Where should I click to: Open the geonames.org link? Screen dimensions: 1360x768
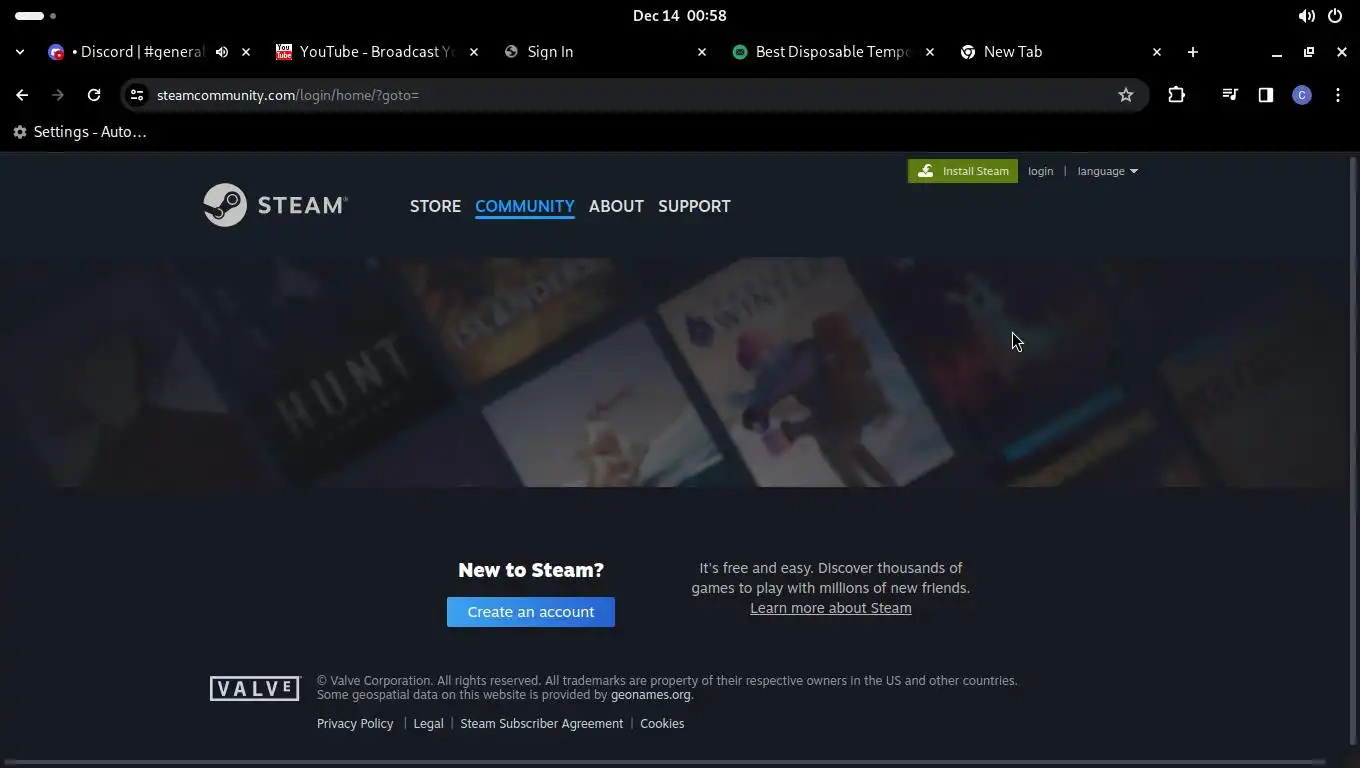[650, 695]
